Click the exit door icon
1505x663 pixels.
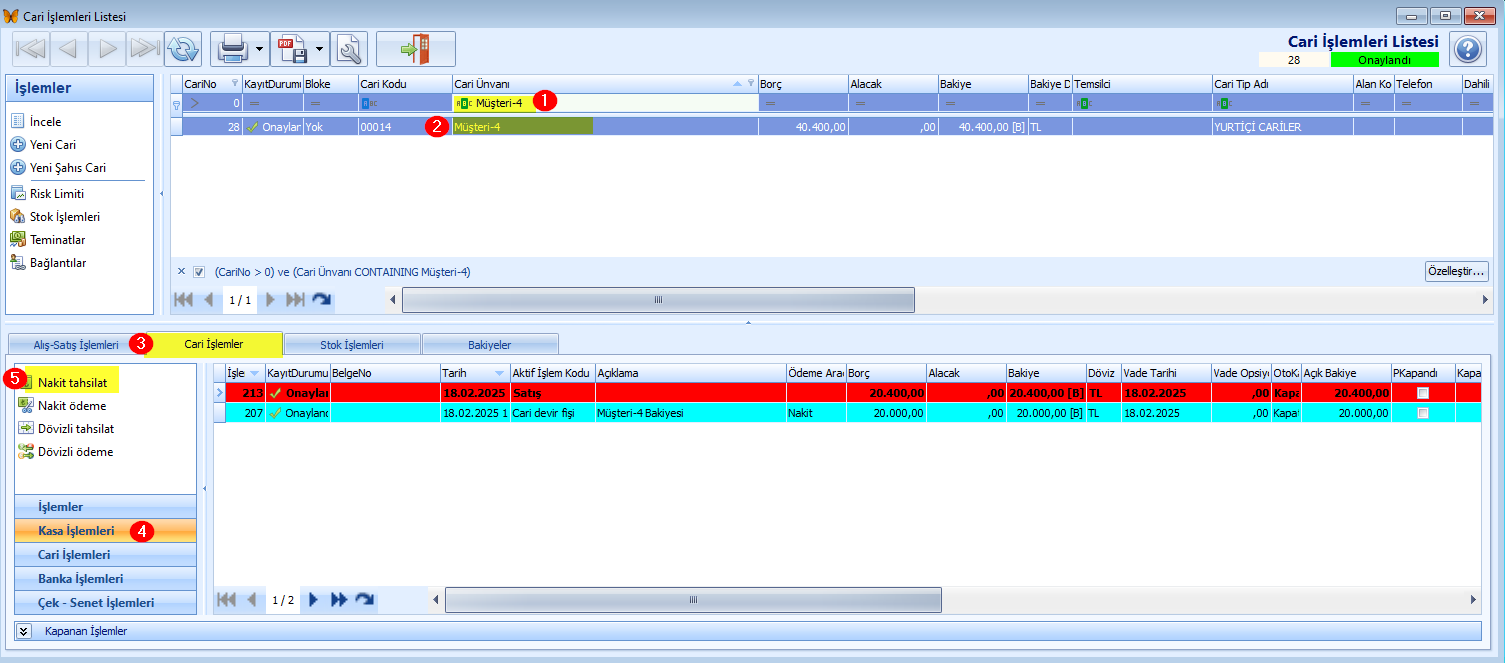(415, 48)
